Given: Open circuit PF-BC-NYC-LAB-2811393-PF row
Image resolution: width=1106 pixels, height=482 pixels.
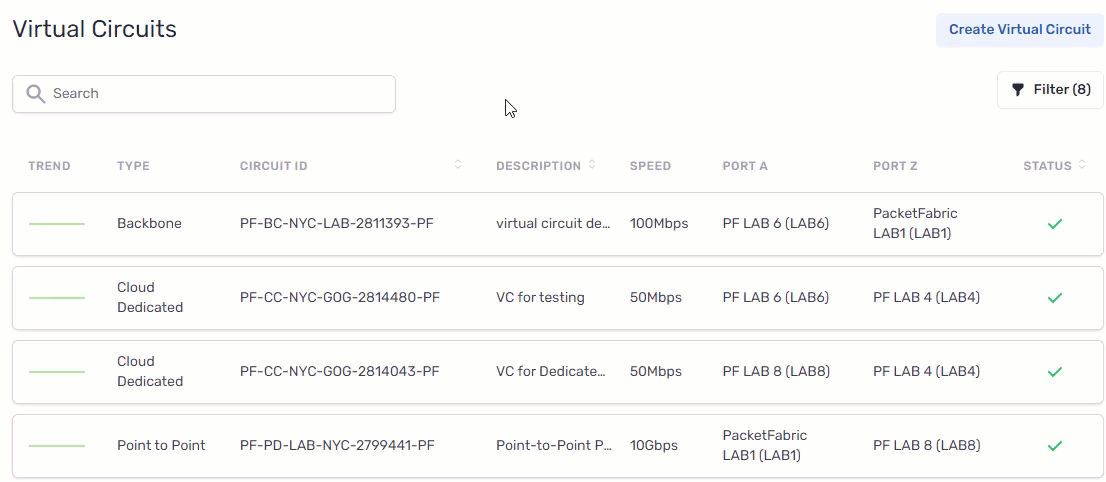Looking at the screenshot, I should coord(339,224).
